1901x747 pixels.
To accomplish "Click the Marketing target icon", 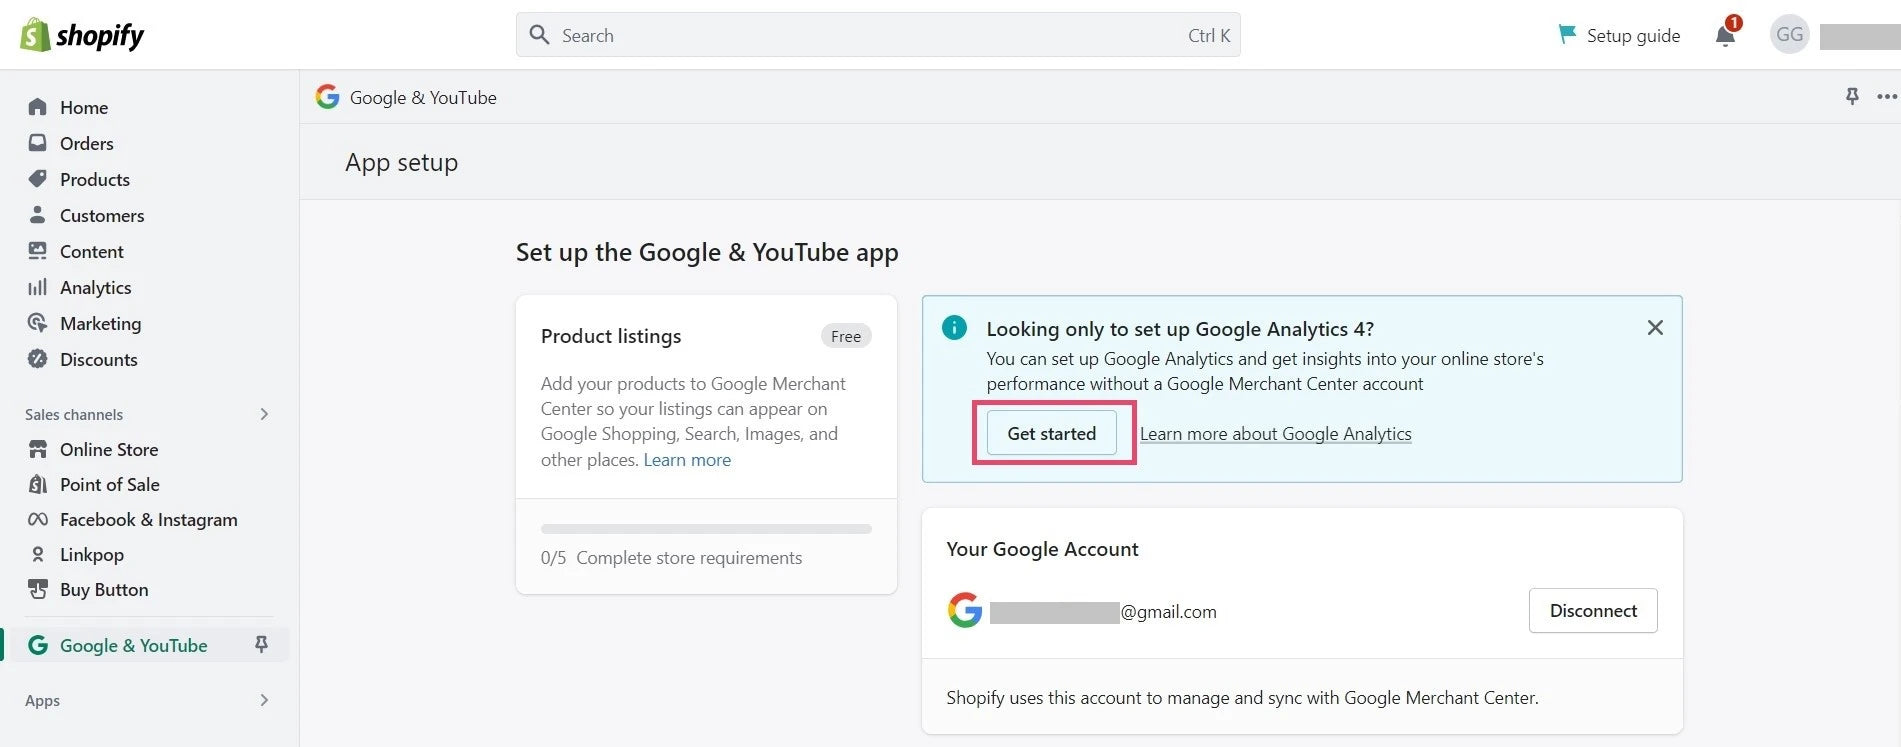I will click(x=38, y=323).
